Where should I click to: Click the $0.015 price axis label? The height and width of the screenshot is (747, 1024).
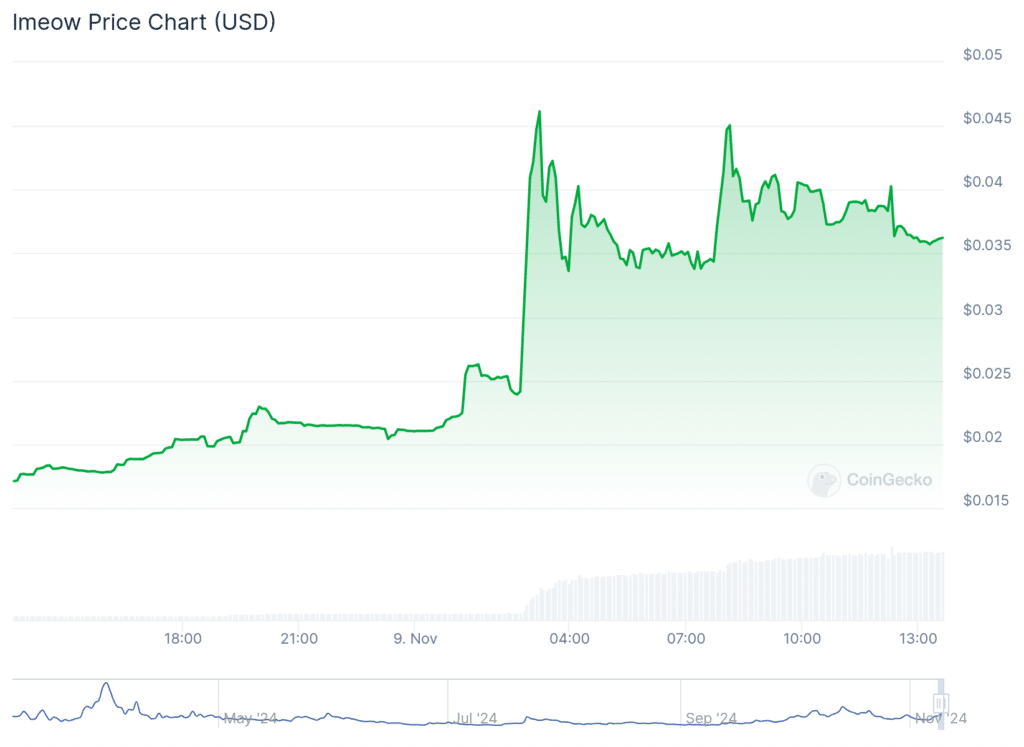click(985, 500)
